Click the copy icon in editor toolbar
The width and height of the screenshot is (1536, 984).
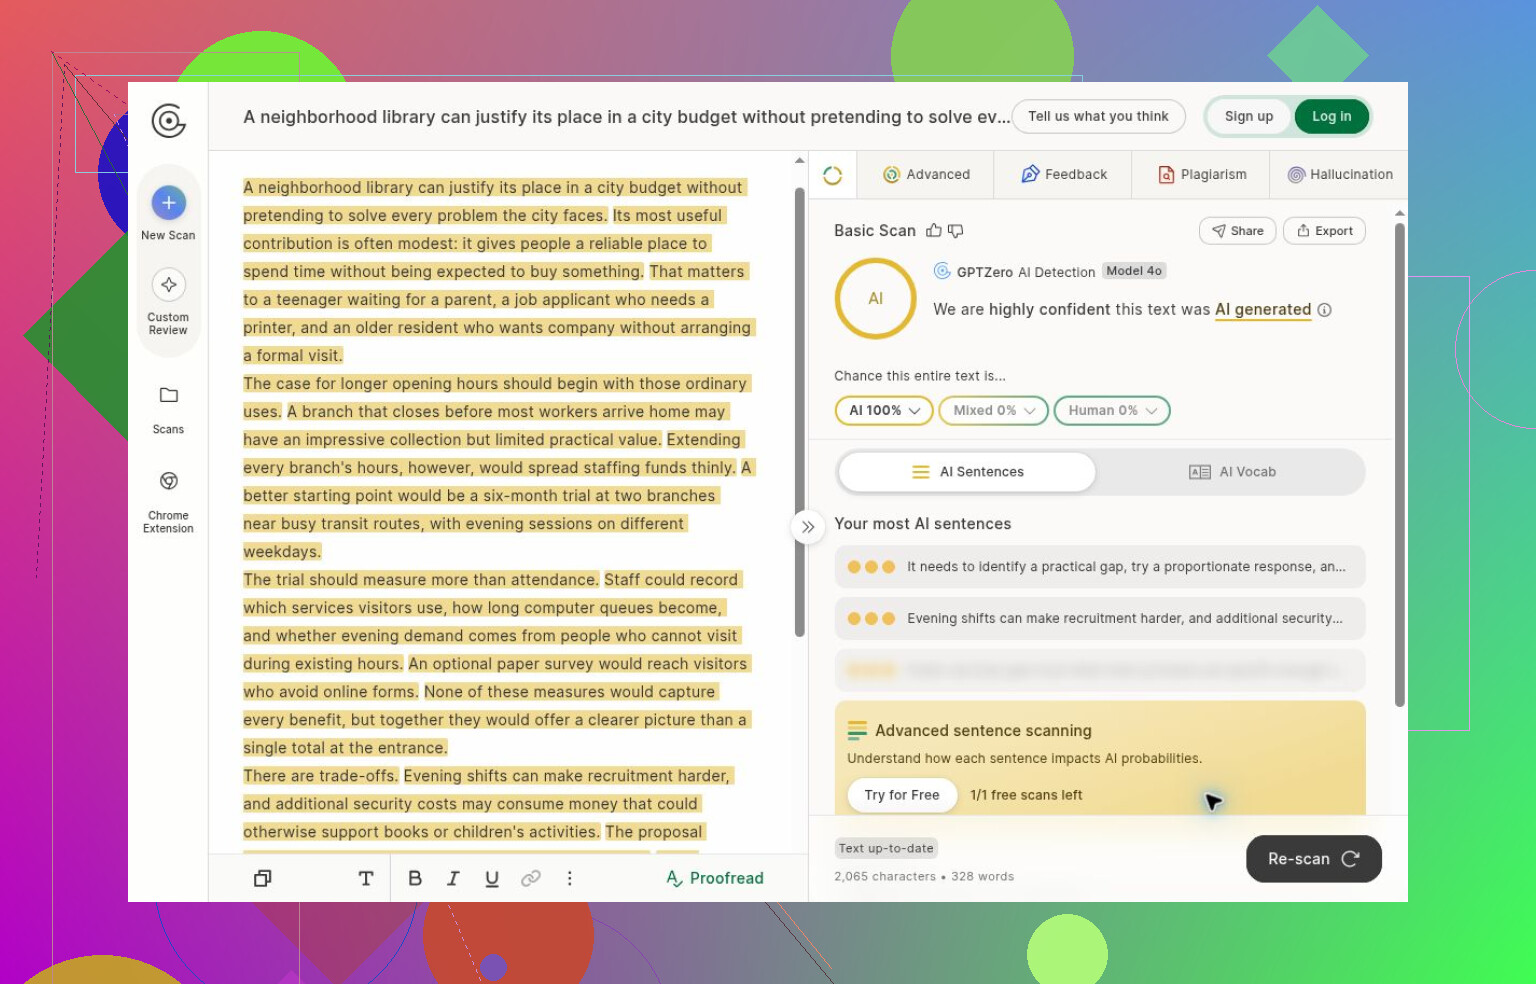(263, 878)
